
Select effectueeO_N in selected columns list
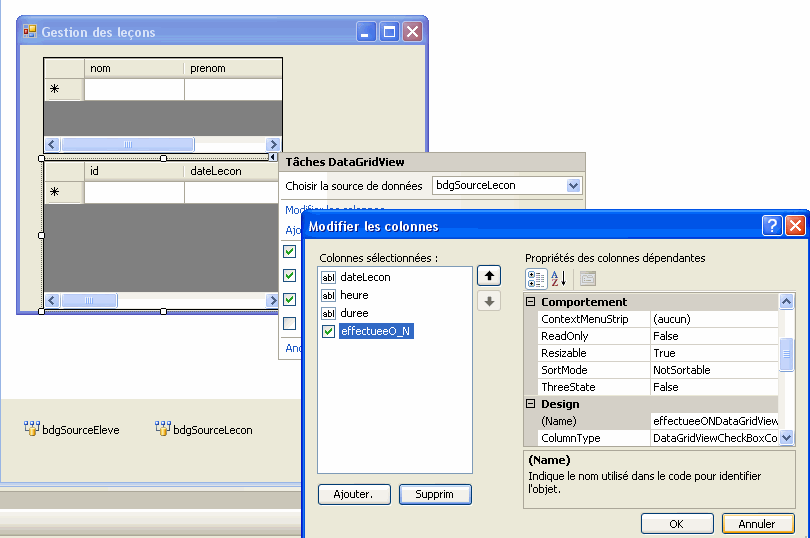376,331
